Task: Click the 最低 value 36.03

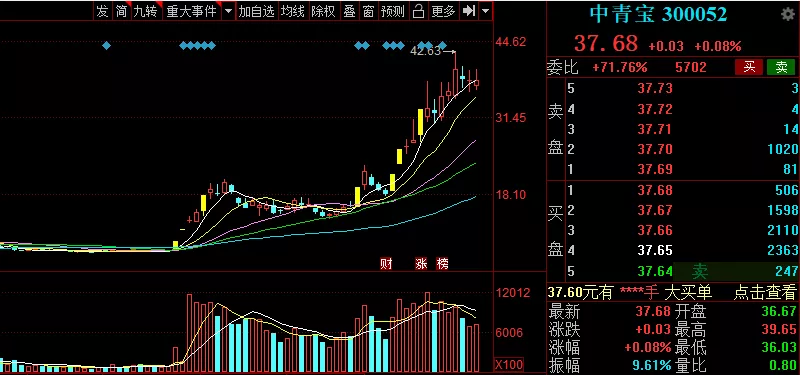Action: pyautogui.click(x=779, y=348)
